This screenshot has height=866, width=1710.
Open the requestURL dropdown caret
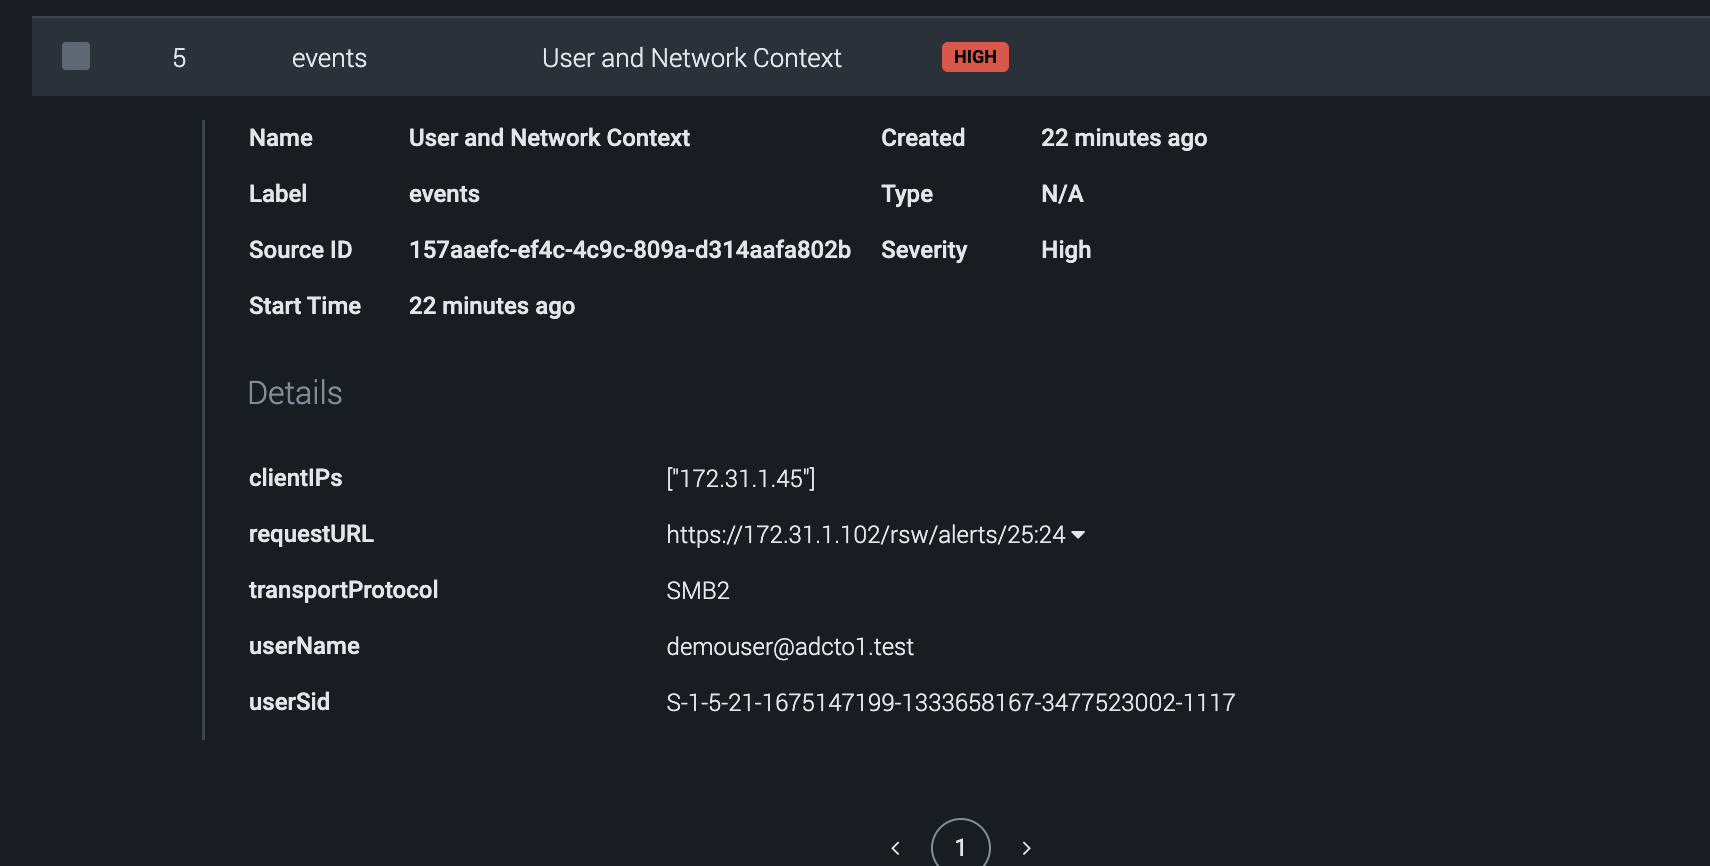[x=1078, y=535]
